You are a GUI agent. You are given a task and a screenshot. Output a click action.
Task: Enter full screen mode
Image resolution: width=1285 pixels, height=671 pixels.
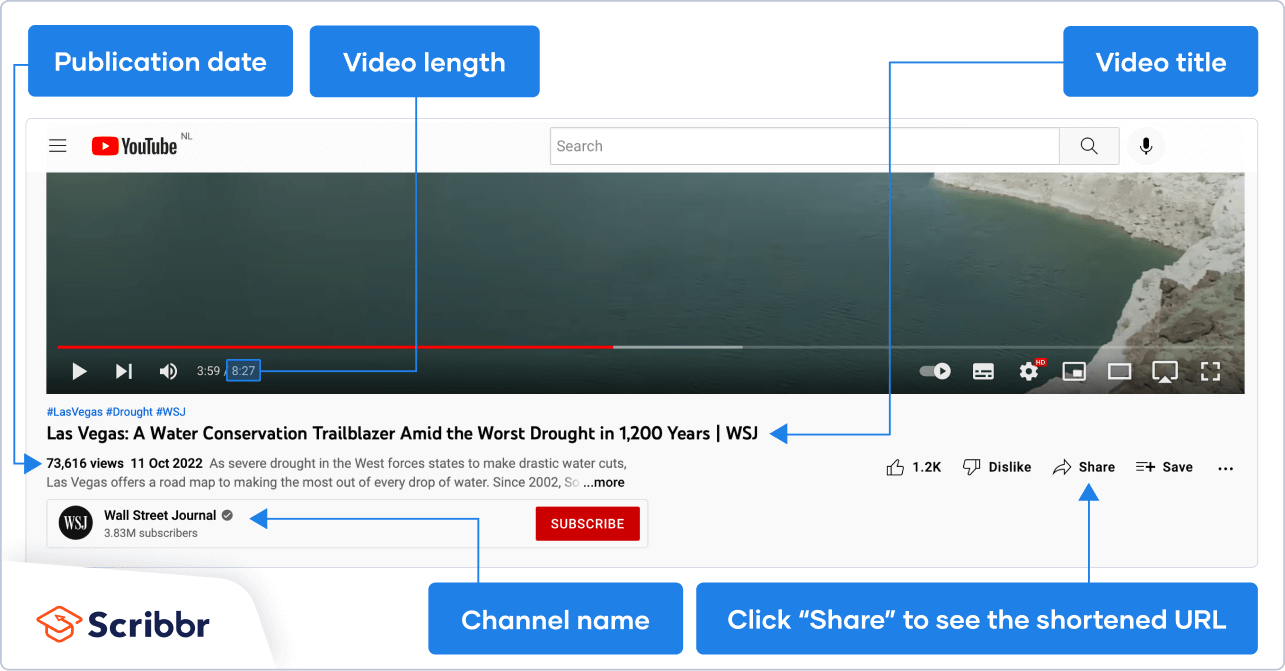[1210, 371]
